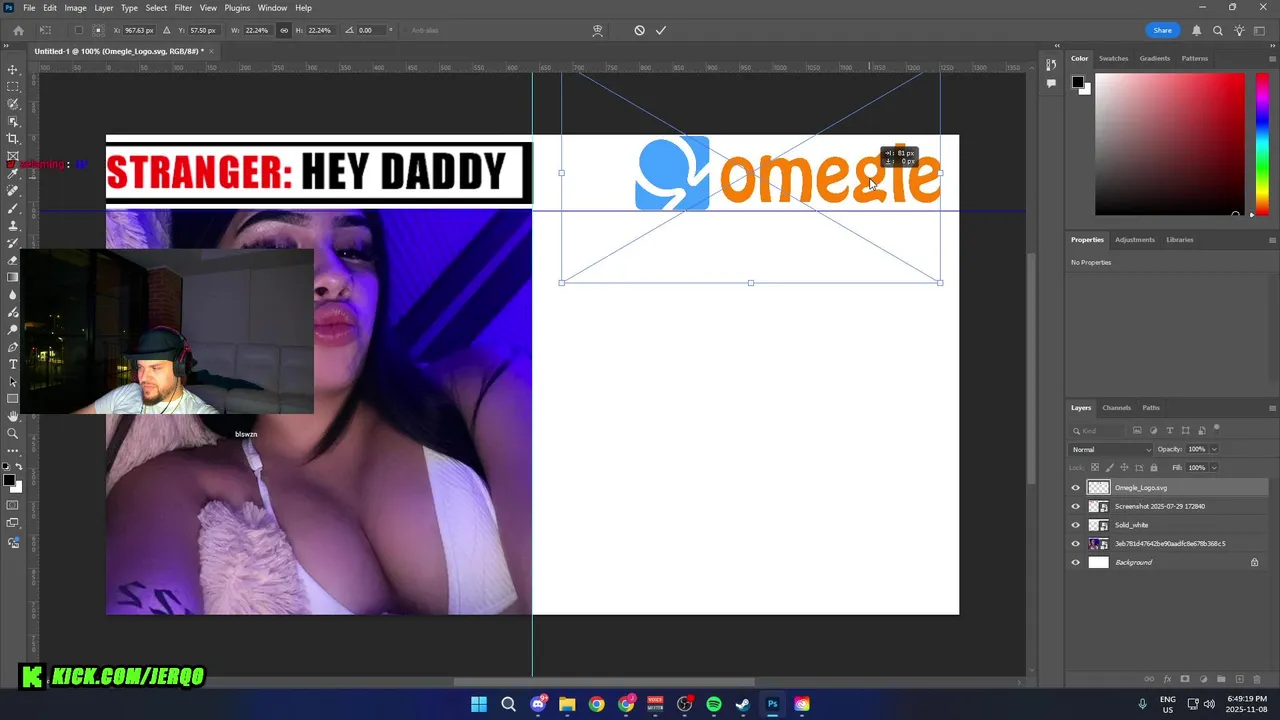
Task: Open the Layers panel flyout menu
Action: pos(1272,408)
